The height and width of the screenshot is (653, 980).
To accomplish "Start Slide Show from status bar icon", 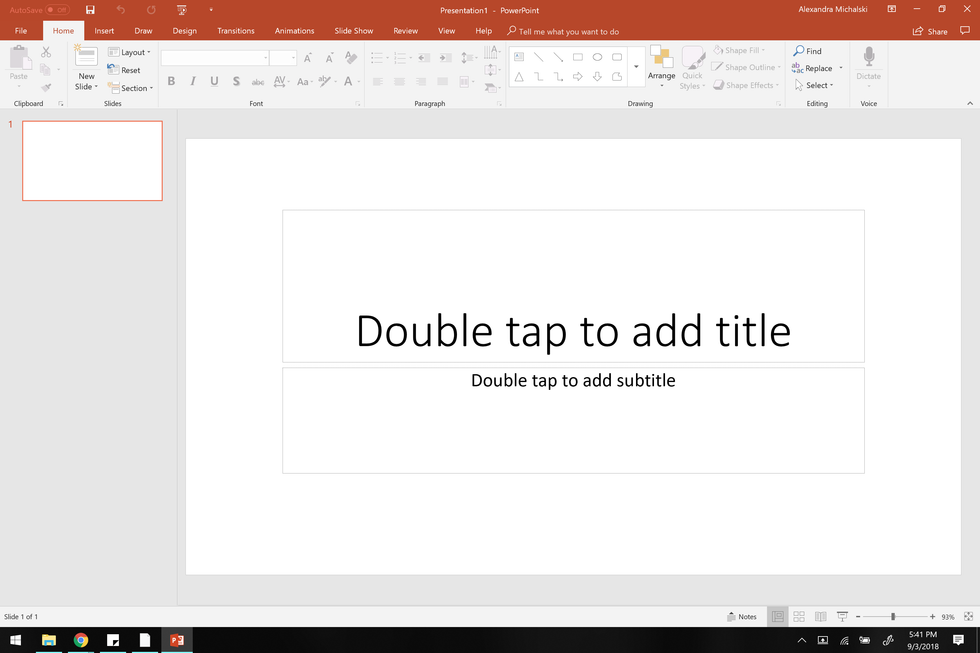I will (x=842, y=617).
